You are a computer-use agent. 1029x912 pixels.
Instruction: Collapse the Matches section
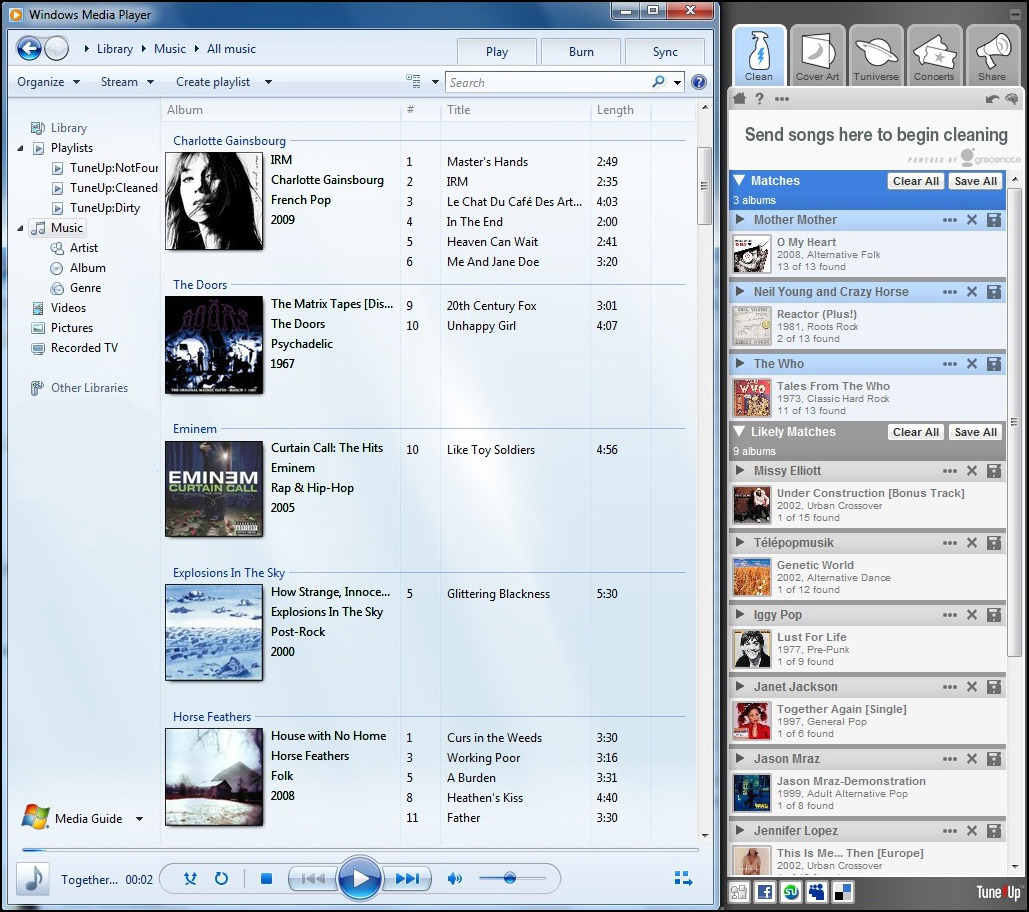point(739,180)
